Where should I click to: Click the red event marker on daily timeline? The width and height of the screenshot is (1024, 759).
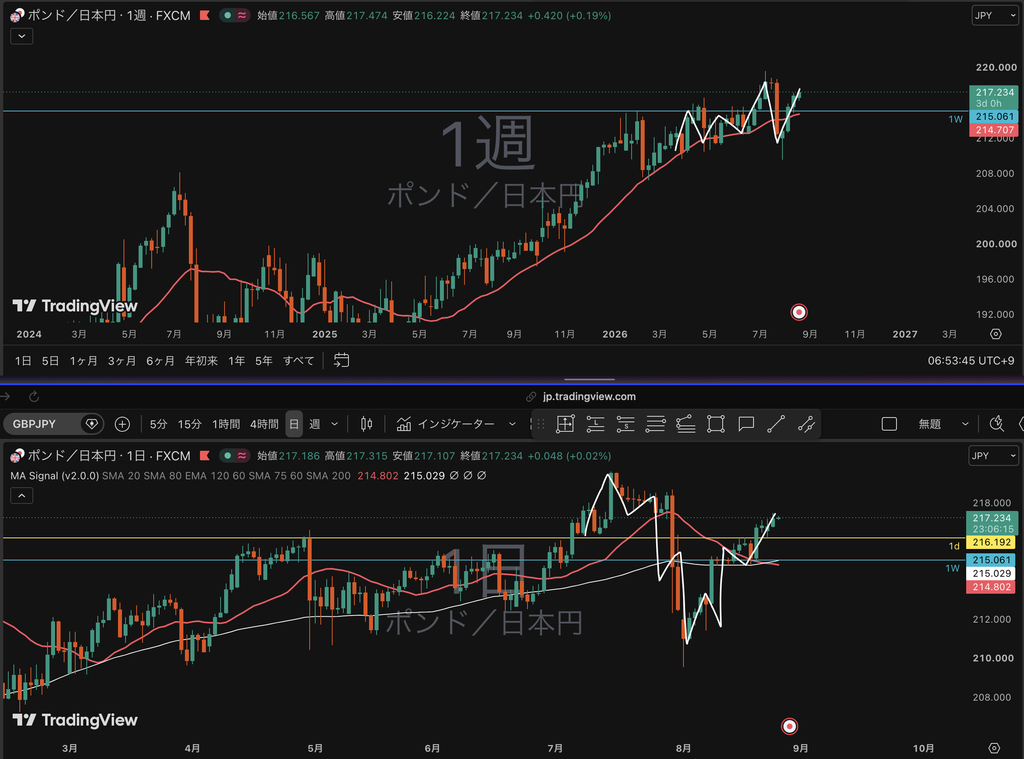point(790,726)
